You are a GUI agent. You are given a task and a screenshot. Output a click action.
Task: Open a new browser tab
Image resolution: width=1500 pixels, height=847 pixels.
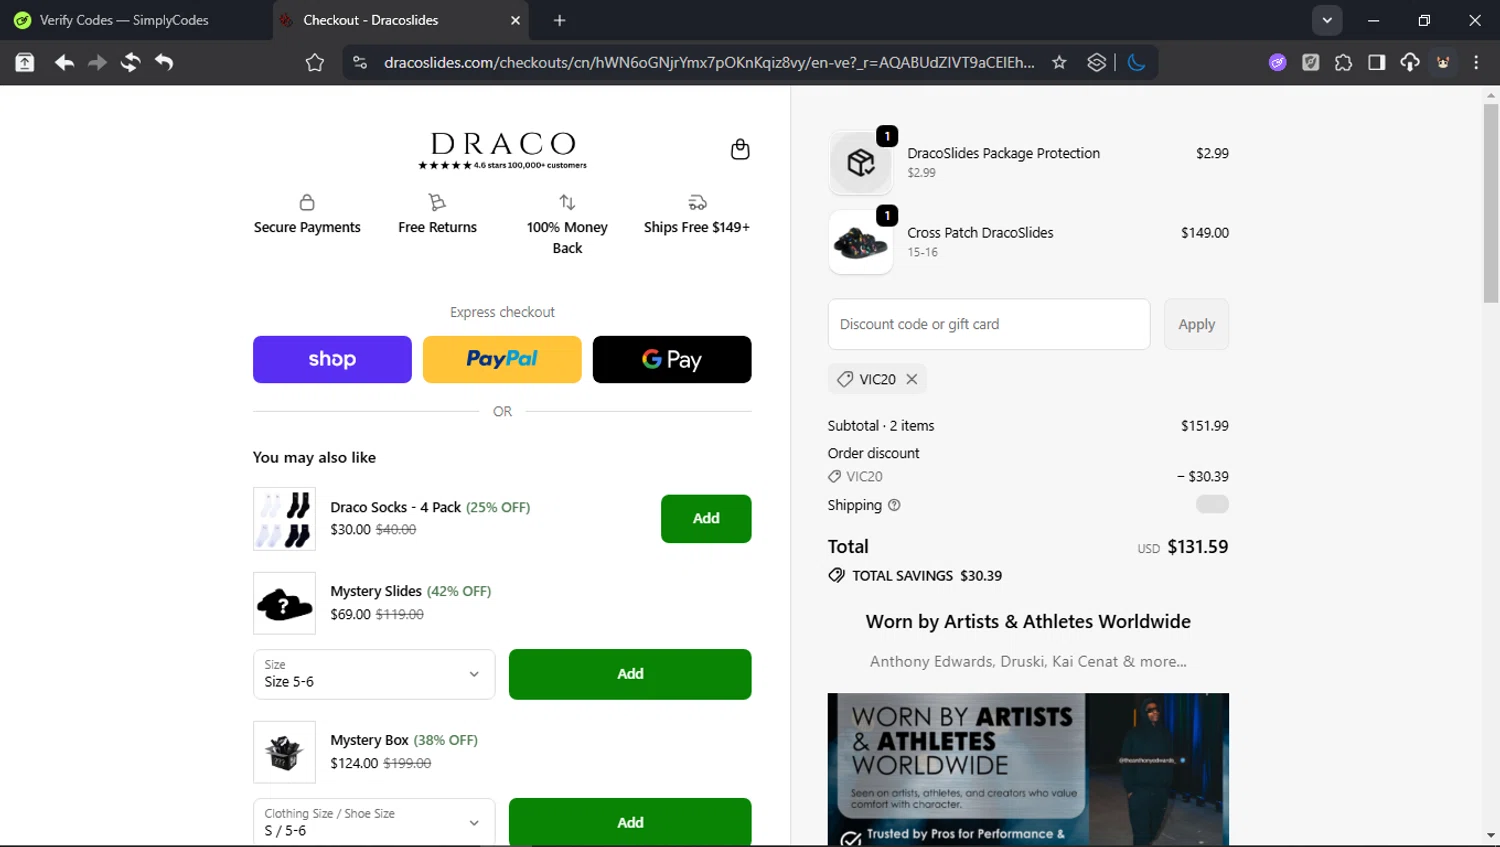(559, 20)
